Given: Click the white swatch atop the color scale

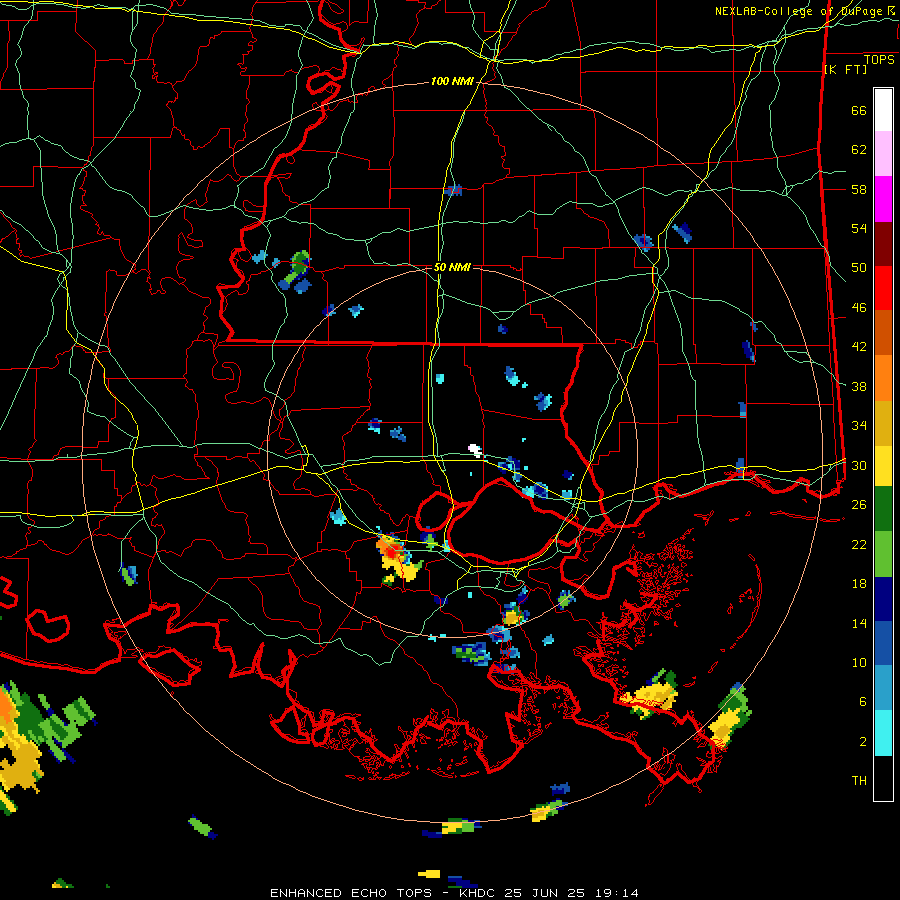Looking at the screenshot, I should [883, 110].
